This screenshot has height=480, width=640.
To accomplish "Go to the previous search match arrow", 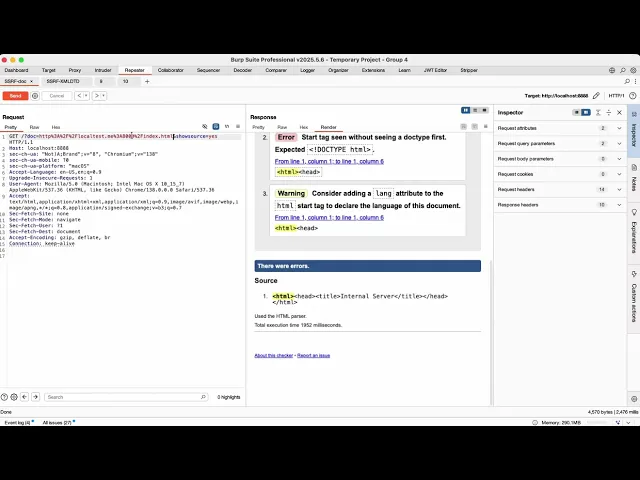I will pos(24,397).
